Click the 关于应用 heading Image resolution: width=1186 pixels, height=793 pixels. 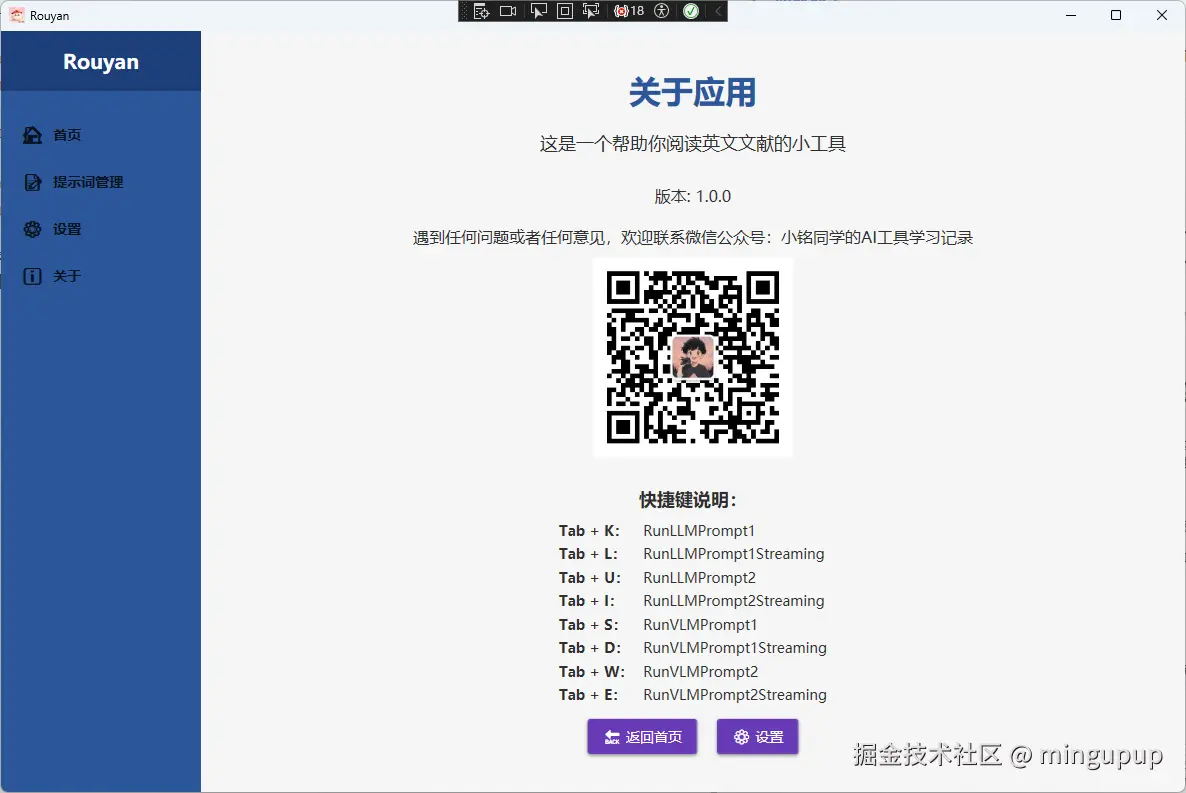click(x=692, y=92)
